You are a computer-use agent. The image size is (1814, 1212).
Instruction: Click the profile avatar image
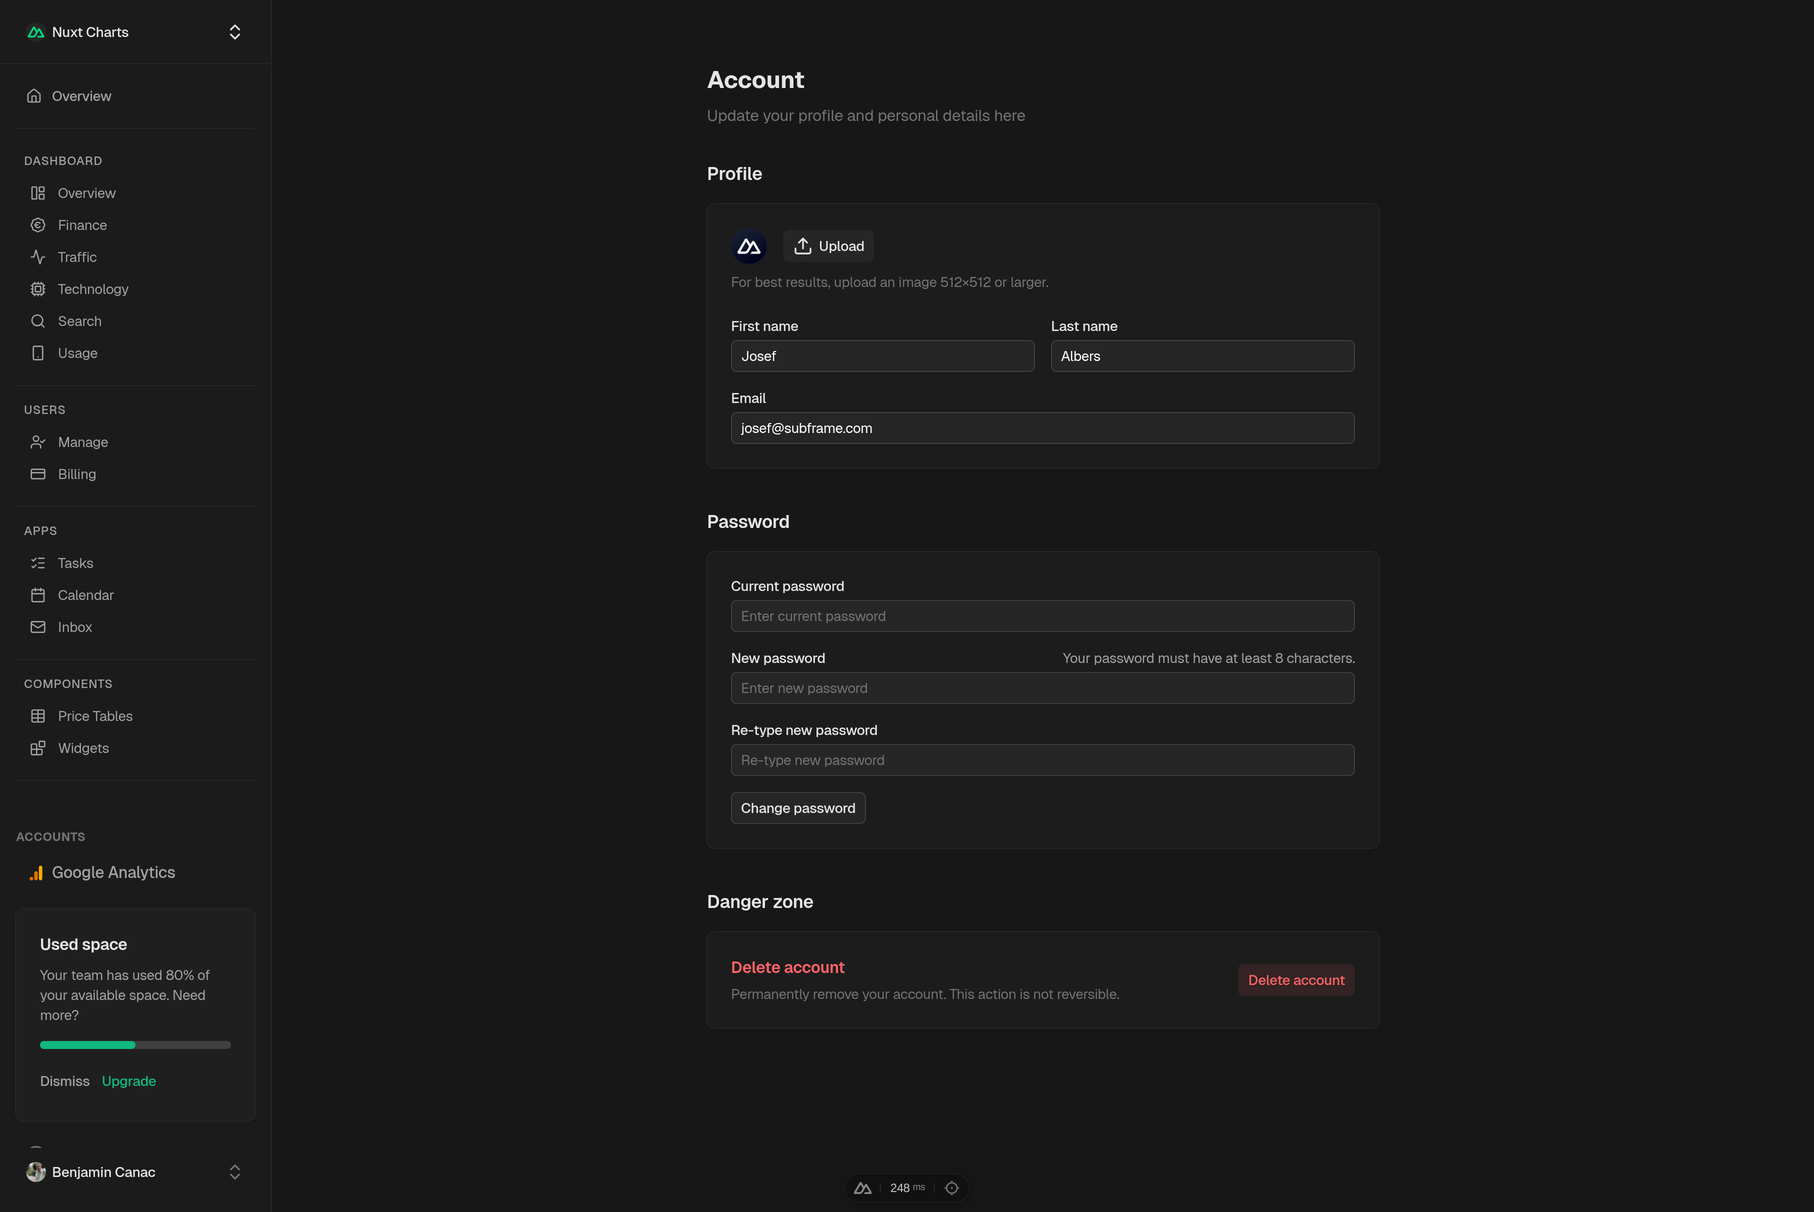(749, 246)
